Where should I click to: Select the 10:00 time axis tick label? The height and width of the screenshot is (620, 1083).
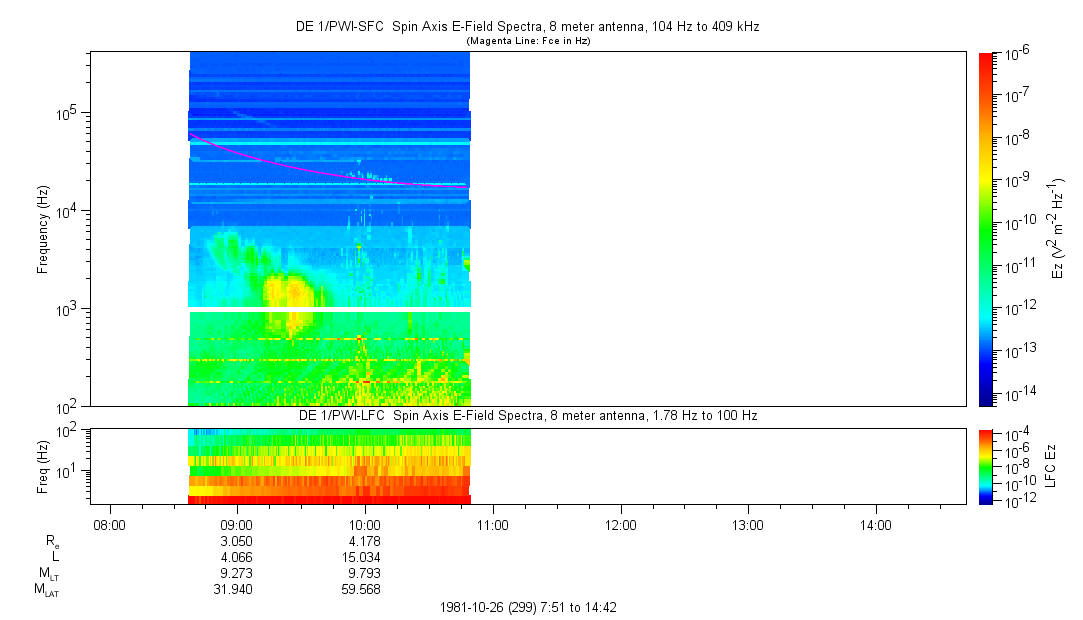tap(364, 524)
